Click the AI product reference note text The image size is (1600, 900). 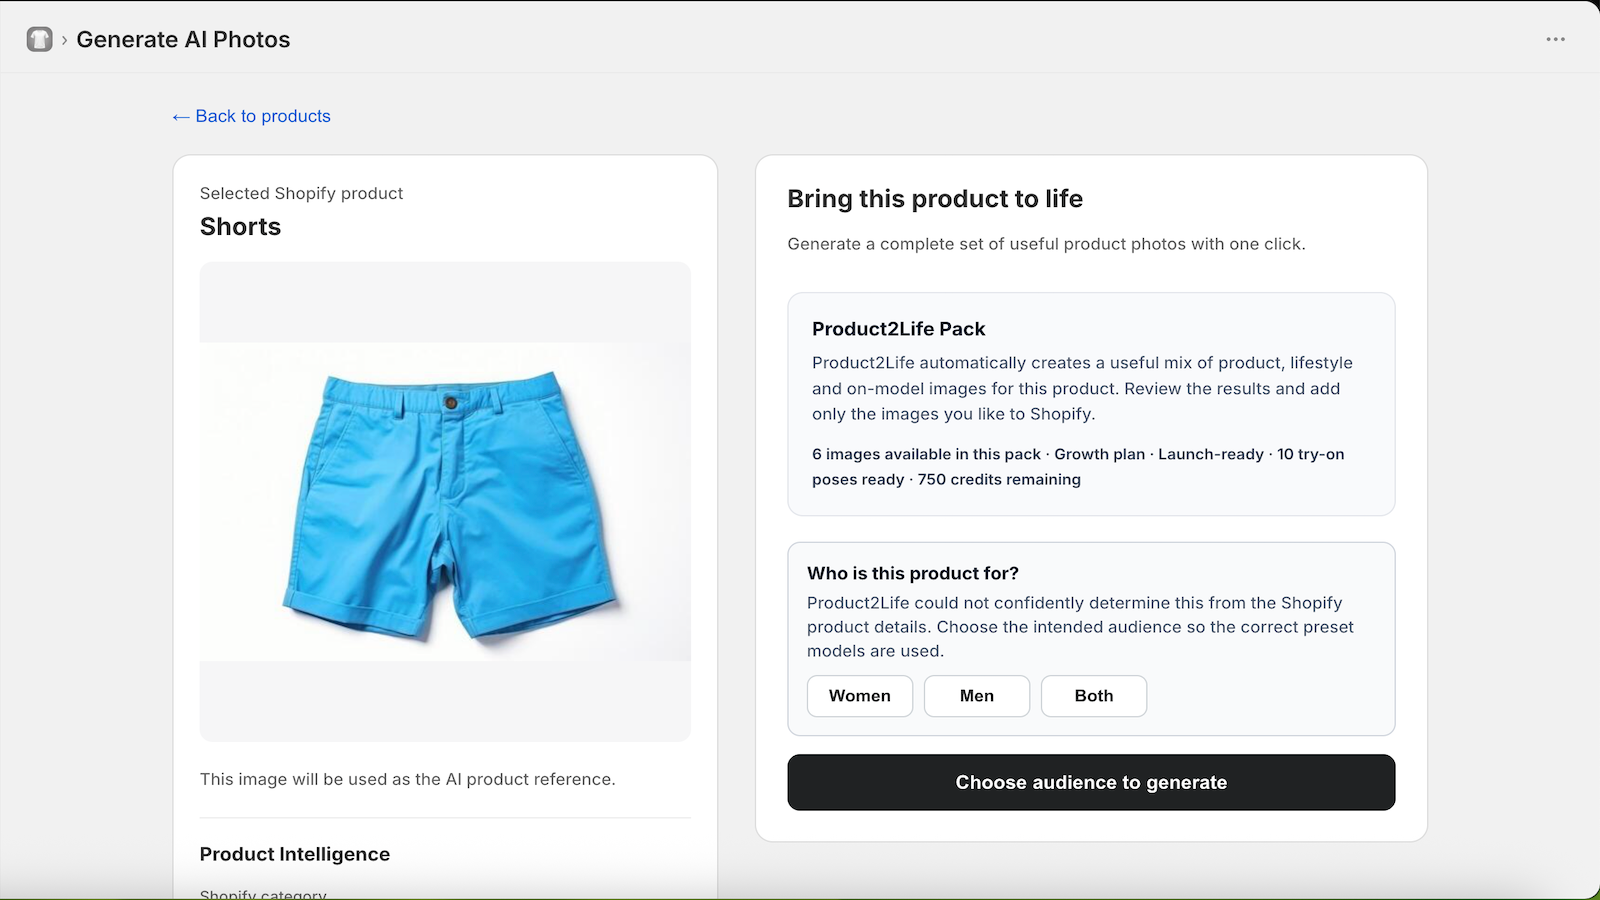[407, 779]
